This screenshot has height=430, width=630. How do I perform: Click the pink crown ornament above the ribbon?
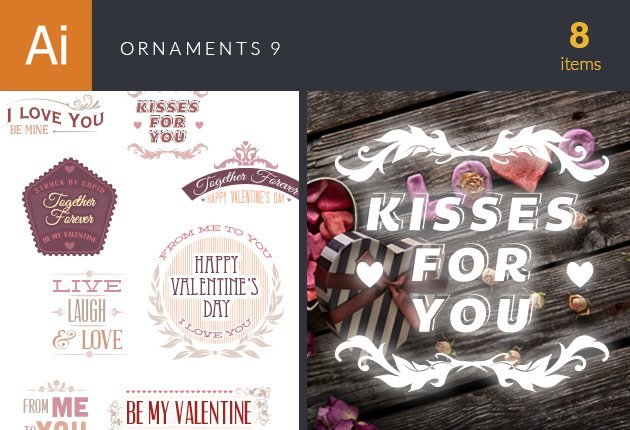pos(246,156)
